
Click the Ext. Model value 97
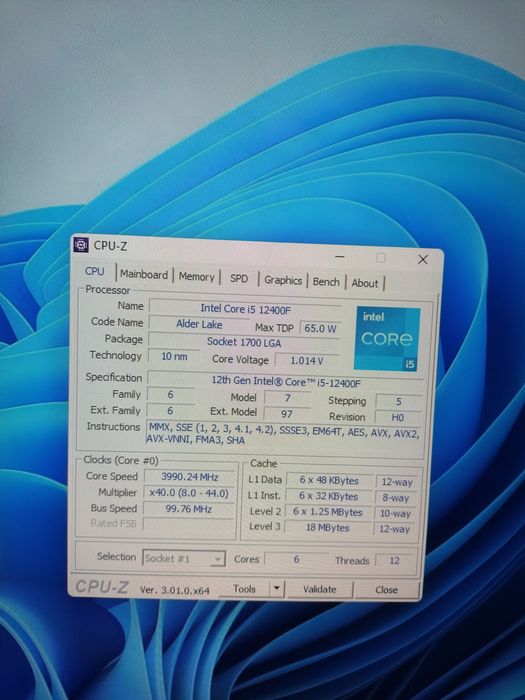[287, 413]
